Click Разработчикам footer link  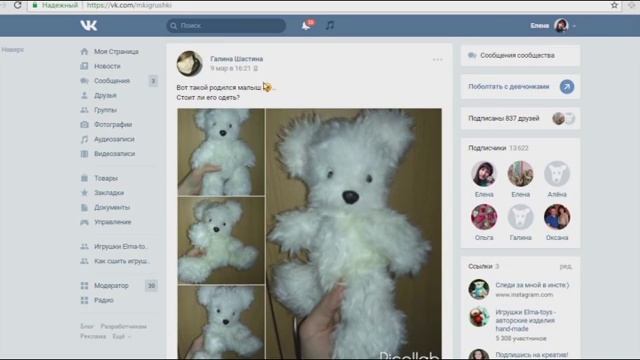coord(123,327)
